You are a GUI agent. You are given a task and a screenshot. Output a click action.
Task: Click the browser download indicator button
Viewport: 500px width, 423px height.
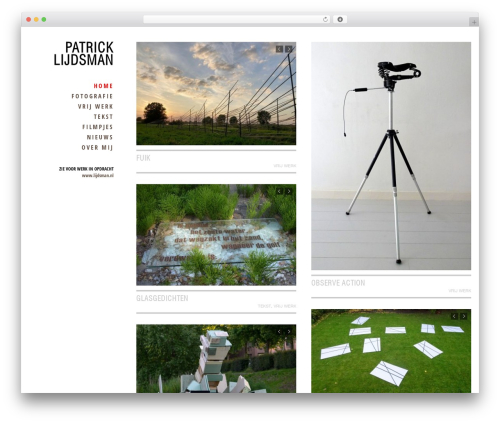[340, 19]
